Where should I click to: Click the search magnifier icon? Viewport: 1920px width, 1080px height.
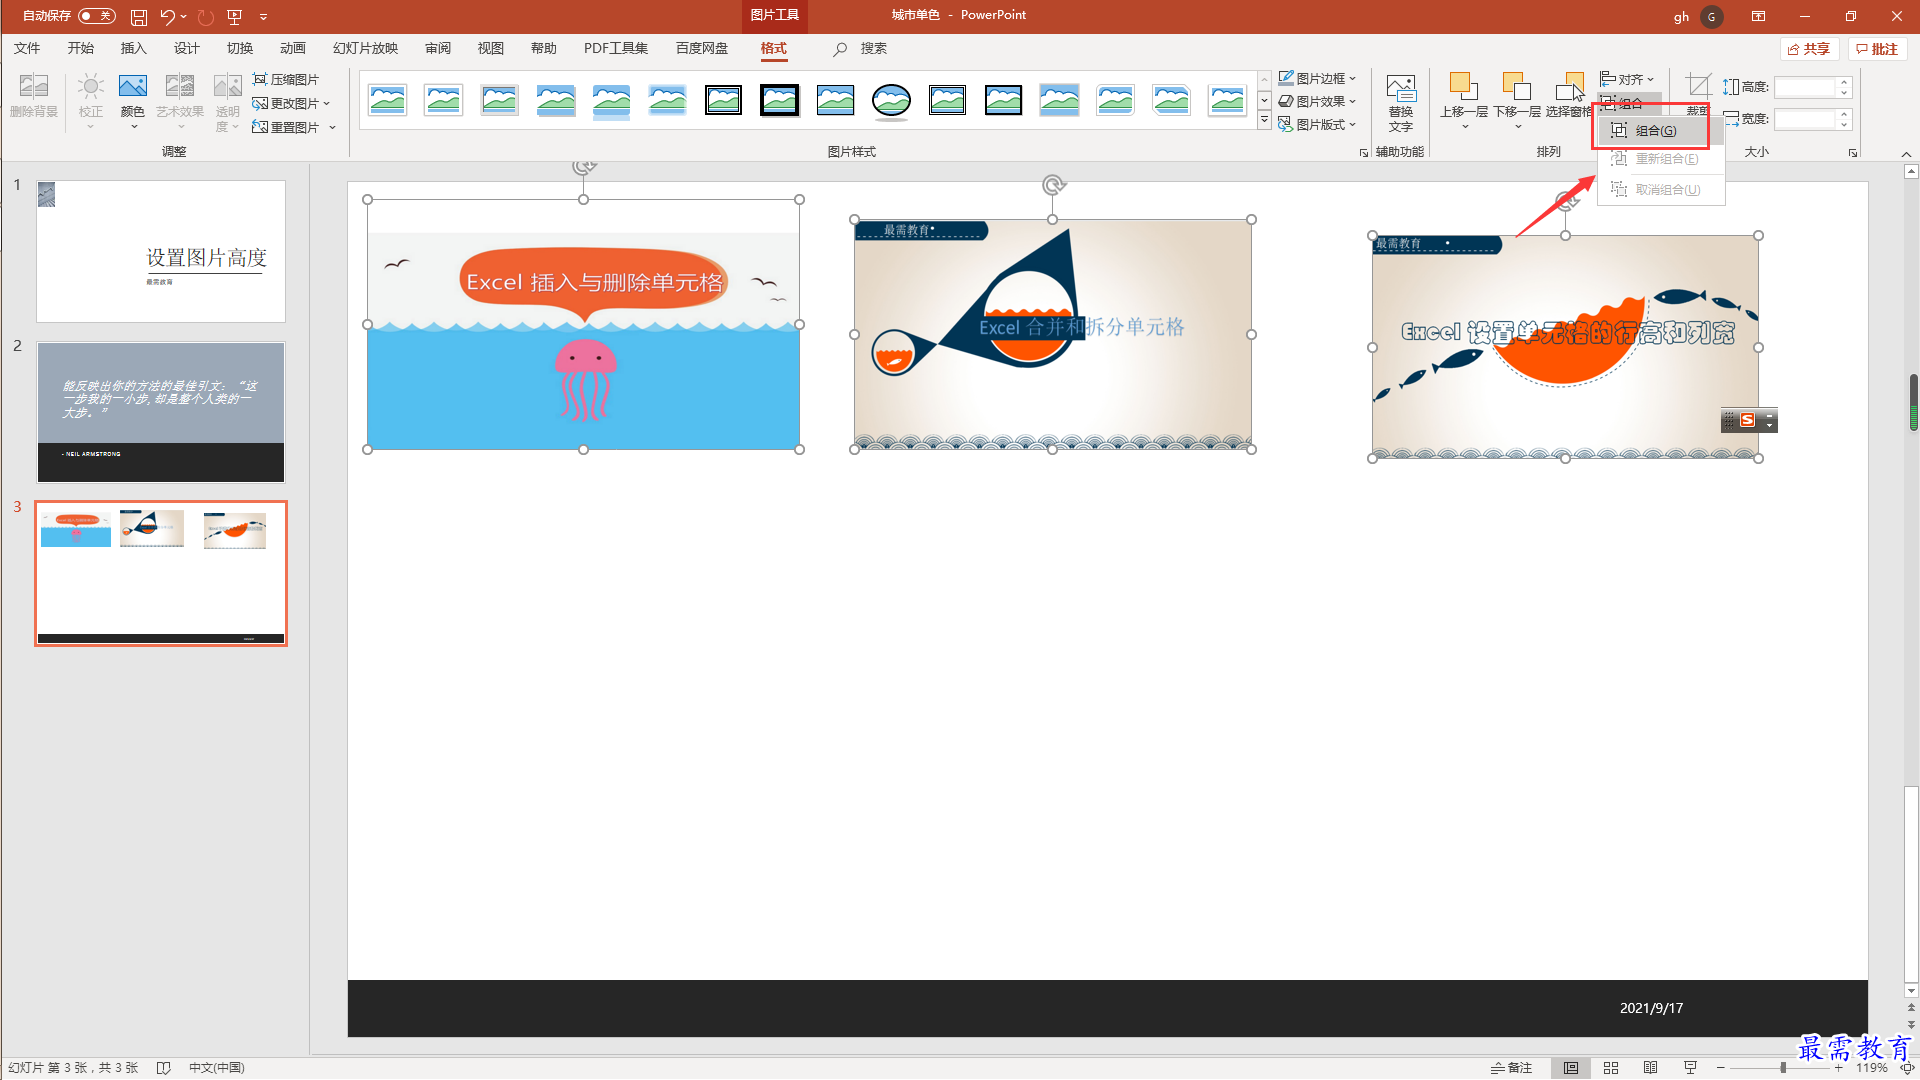click(x=840, y=49)
